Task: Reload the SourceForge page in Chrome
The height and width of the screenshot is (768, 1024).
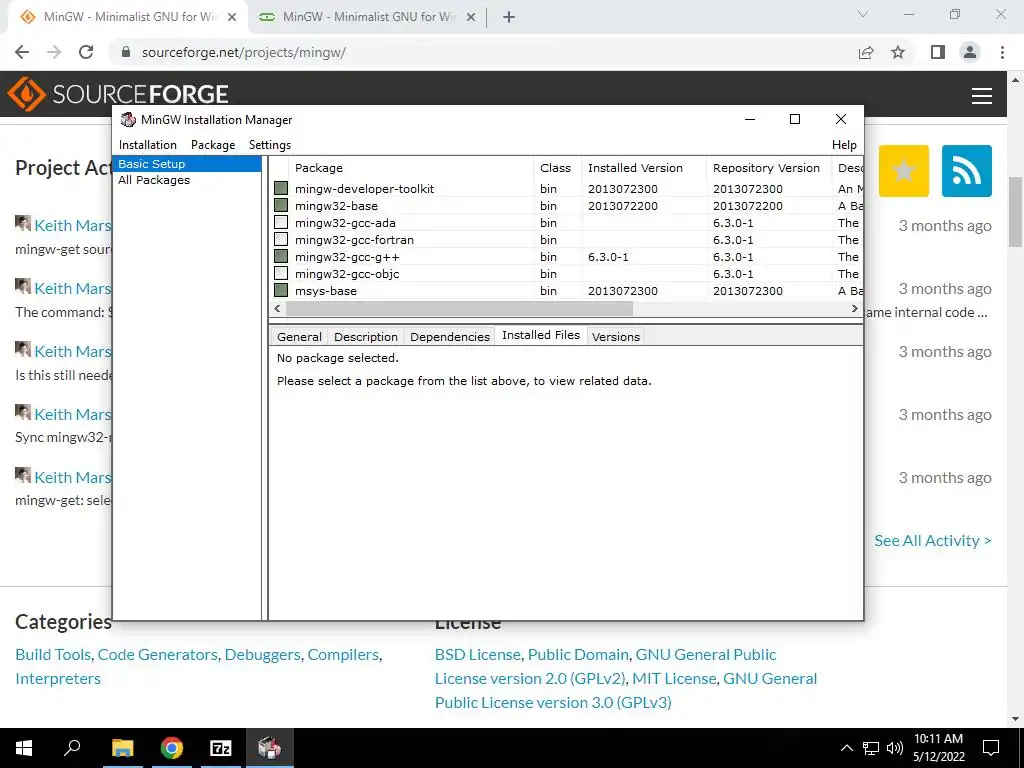Action: tap(86, 52)
